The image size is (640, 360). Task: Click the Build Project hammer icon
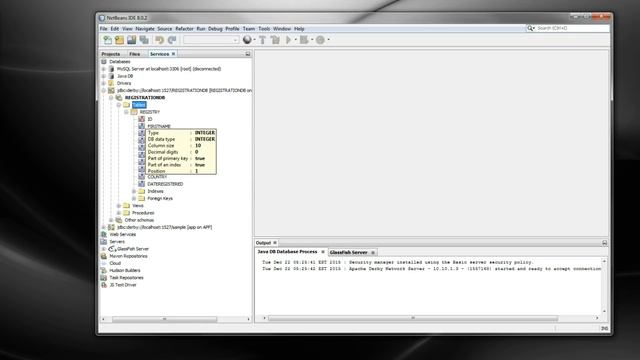(262, 40)
